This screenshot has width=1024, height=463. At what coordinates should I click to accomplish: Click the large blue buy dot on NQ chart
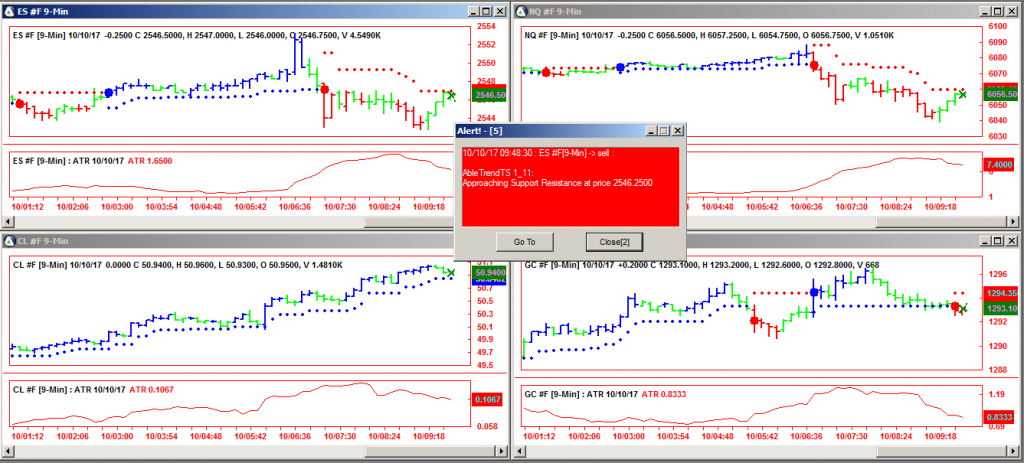point(620,67)
